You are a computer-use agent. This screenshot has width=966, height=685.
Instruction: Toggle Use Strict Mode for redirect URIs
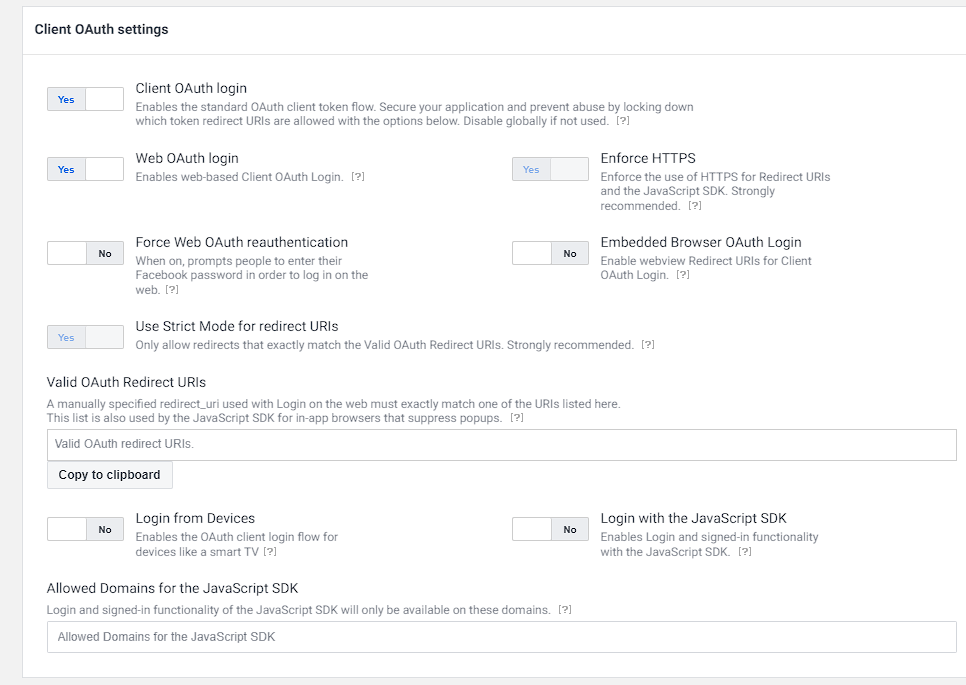pyautogui.click(x=85, y=337)
